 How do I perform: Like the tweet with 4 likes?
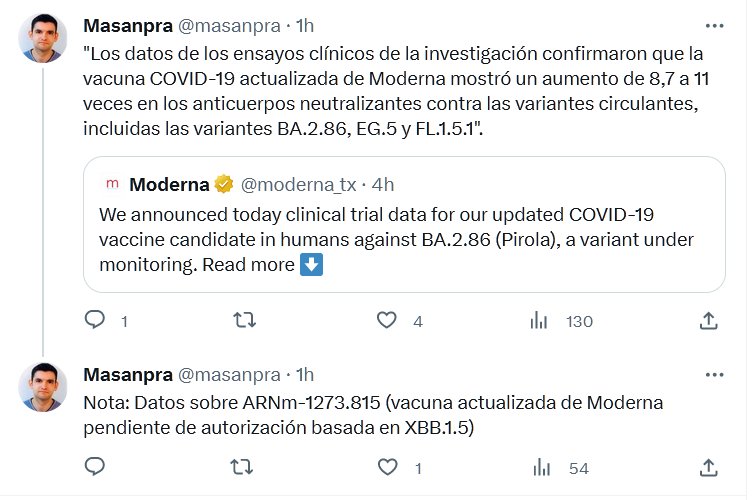388,320
